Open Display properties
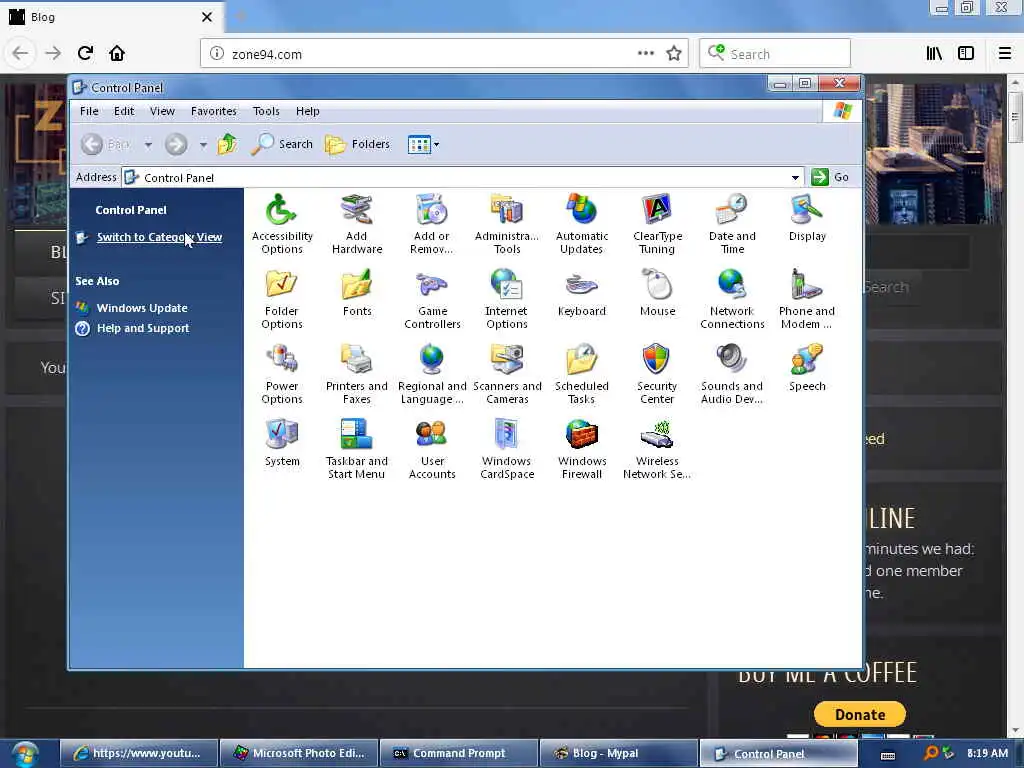The image size is (1024, 768). click(x=807, y=217)
